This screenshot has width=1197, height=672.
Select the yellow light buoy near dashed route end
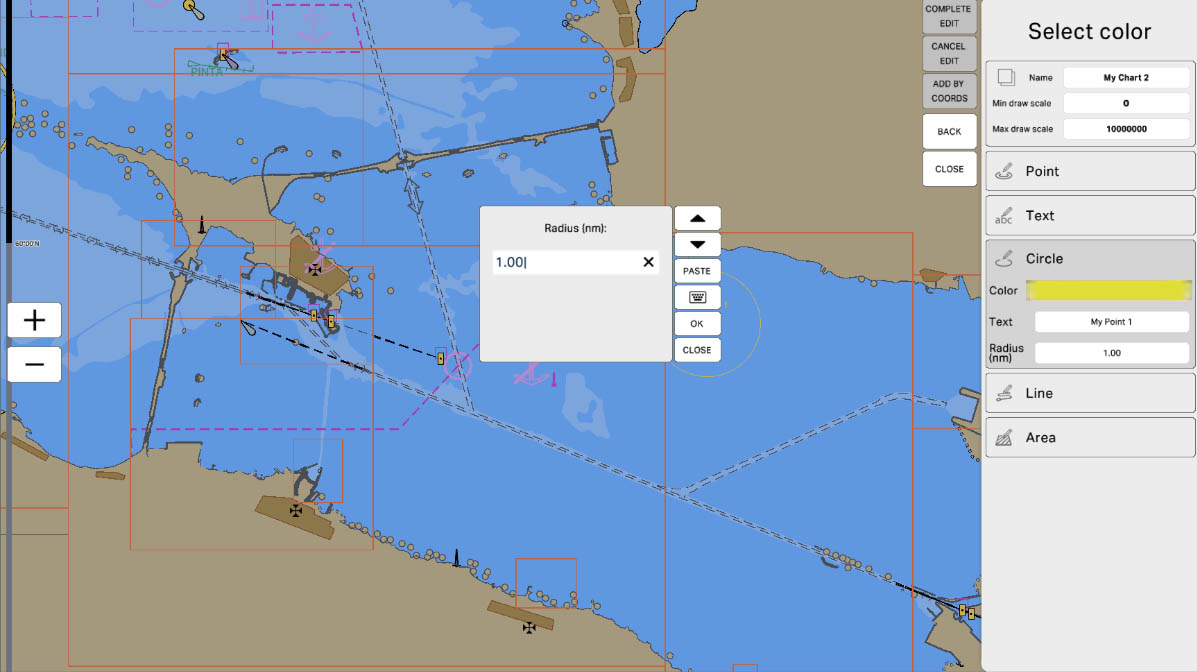[x=440, y=358]
